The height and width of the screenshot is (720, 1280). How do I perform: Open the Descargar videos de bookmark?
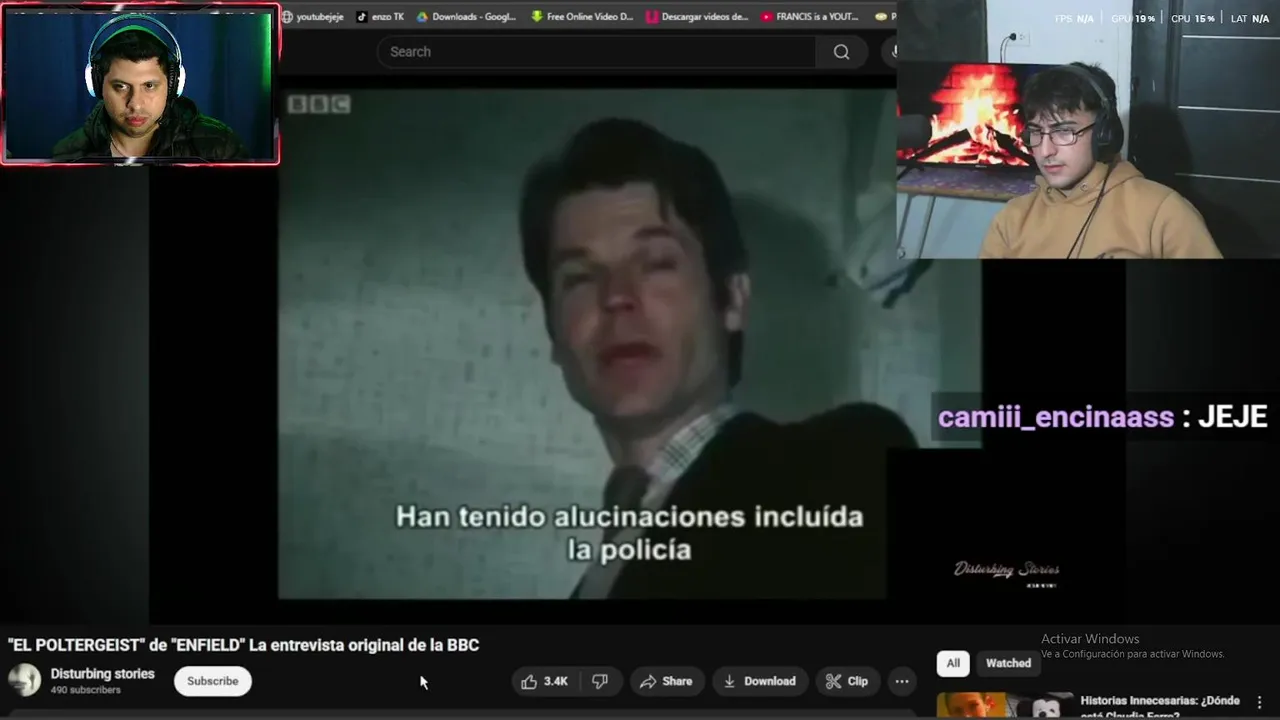coord(697,17)
